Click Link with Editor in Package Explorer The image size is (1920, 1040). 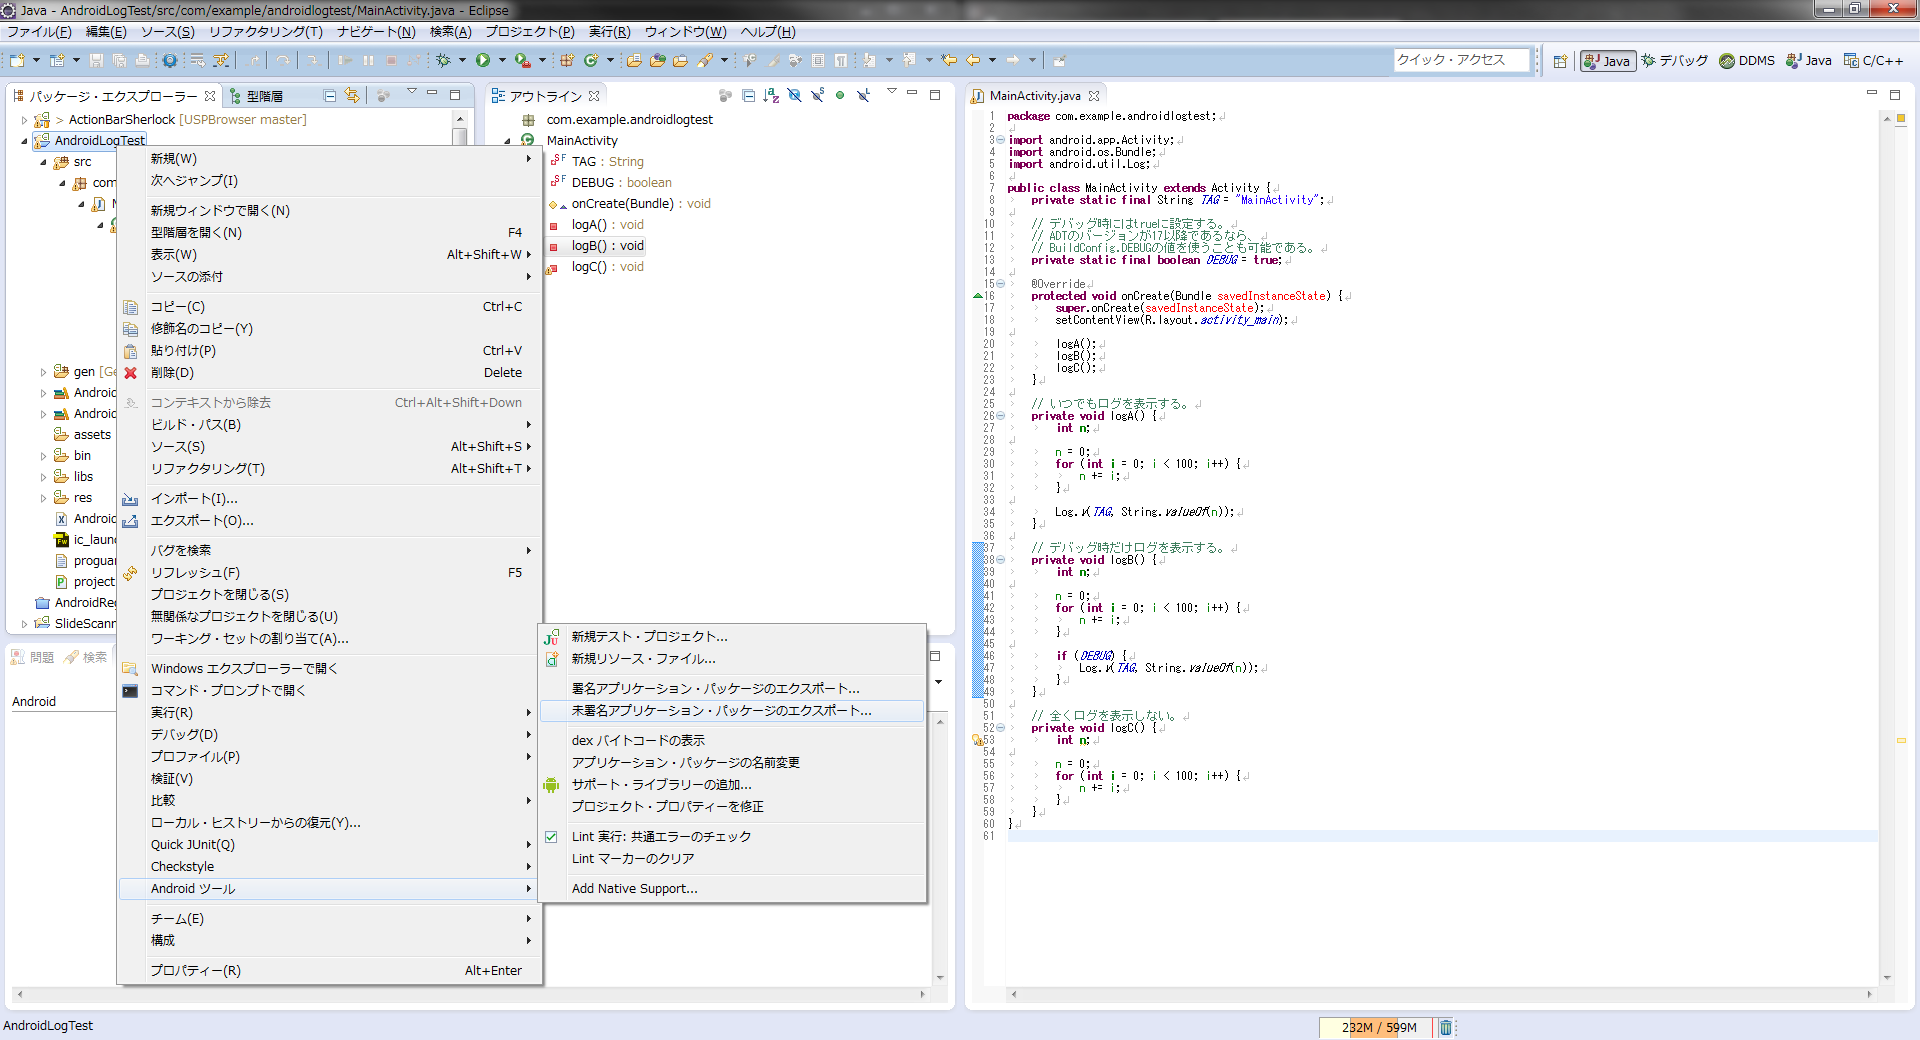coord(352,95)
